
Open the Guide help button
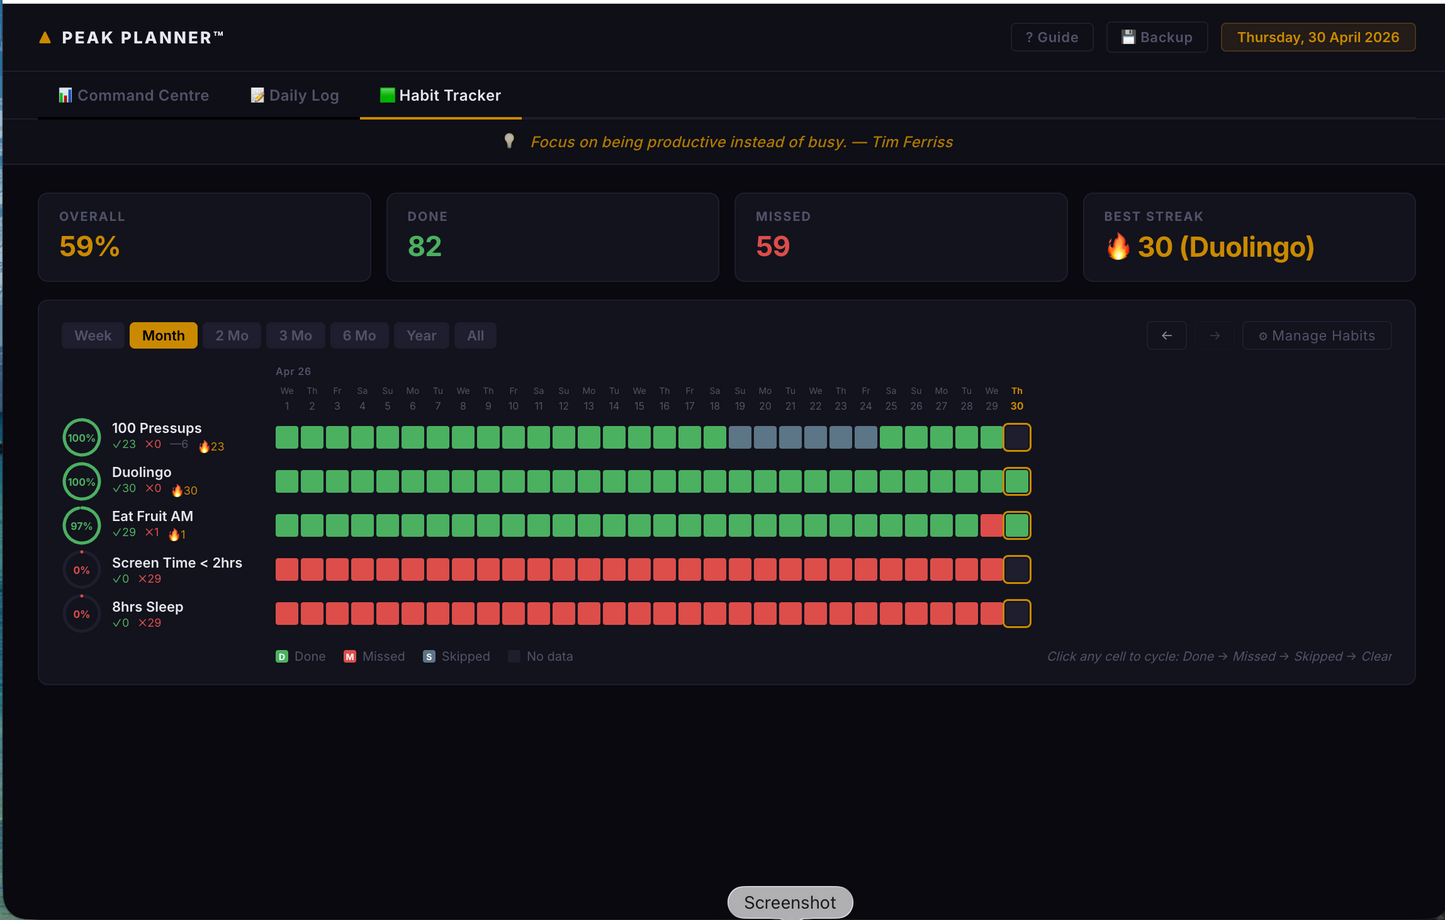pos(1052,37)
